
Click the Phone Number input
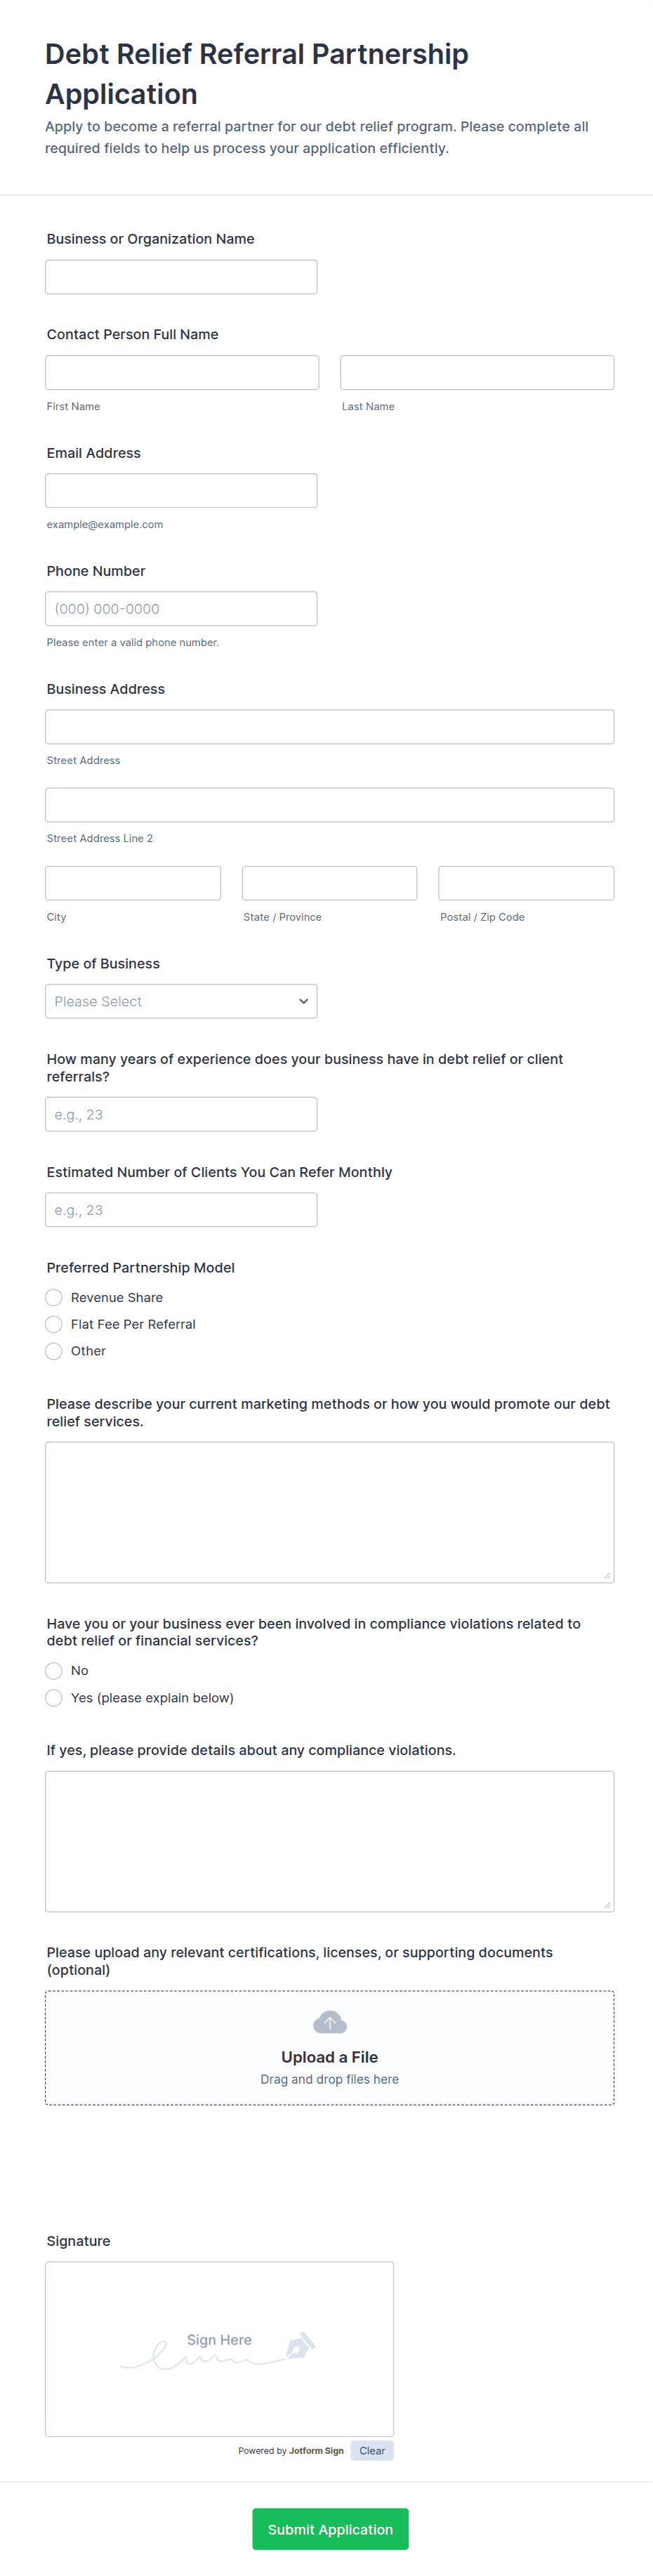tap(181, 608)
